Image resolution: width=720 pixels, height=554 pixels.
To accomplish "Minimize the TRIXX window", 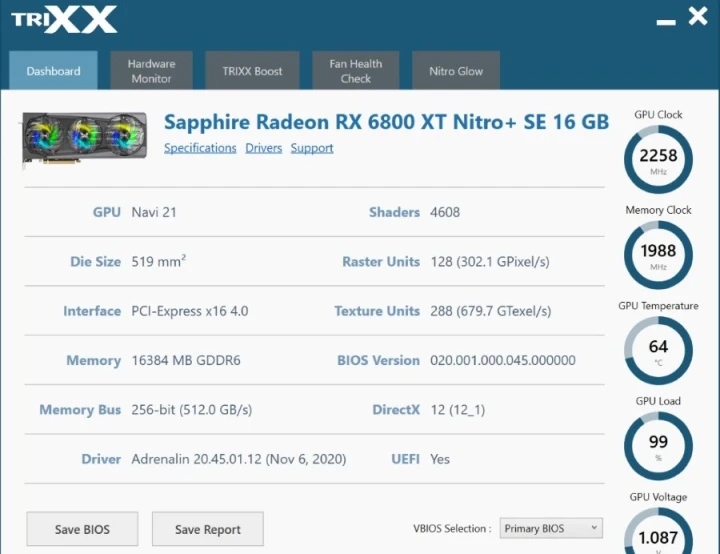I will pos(665,22).
